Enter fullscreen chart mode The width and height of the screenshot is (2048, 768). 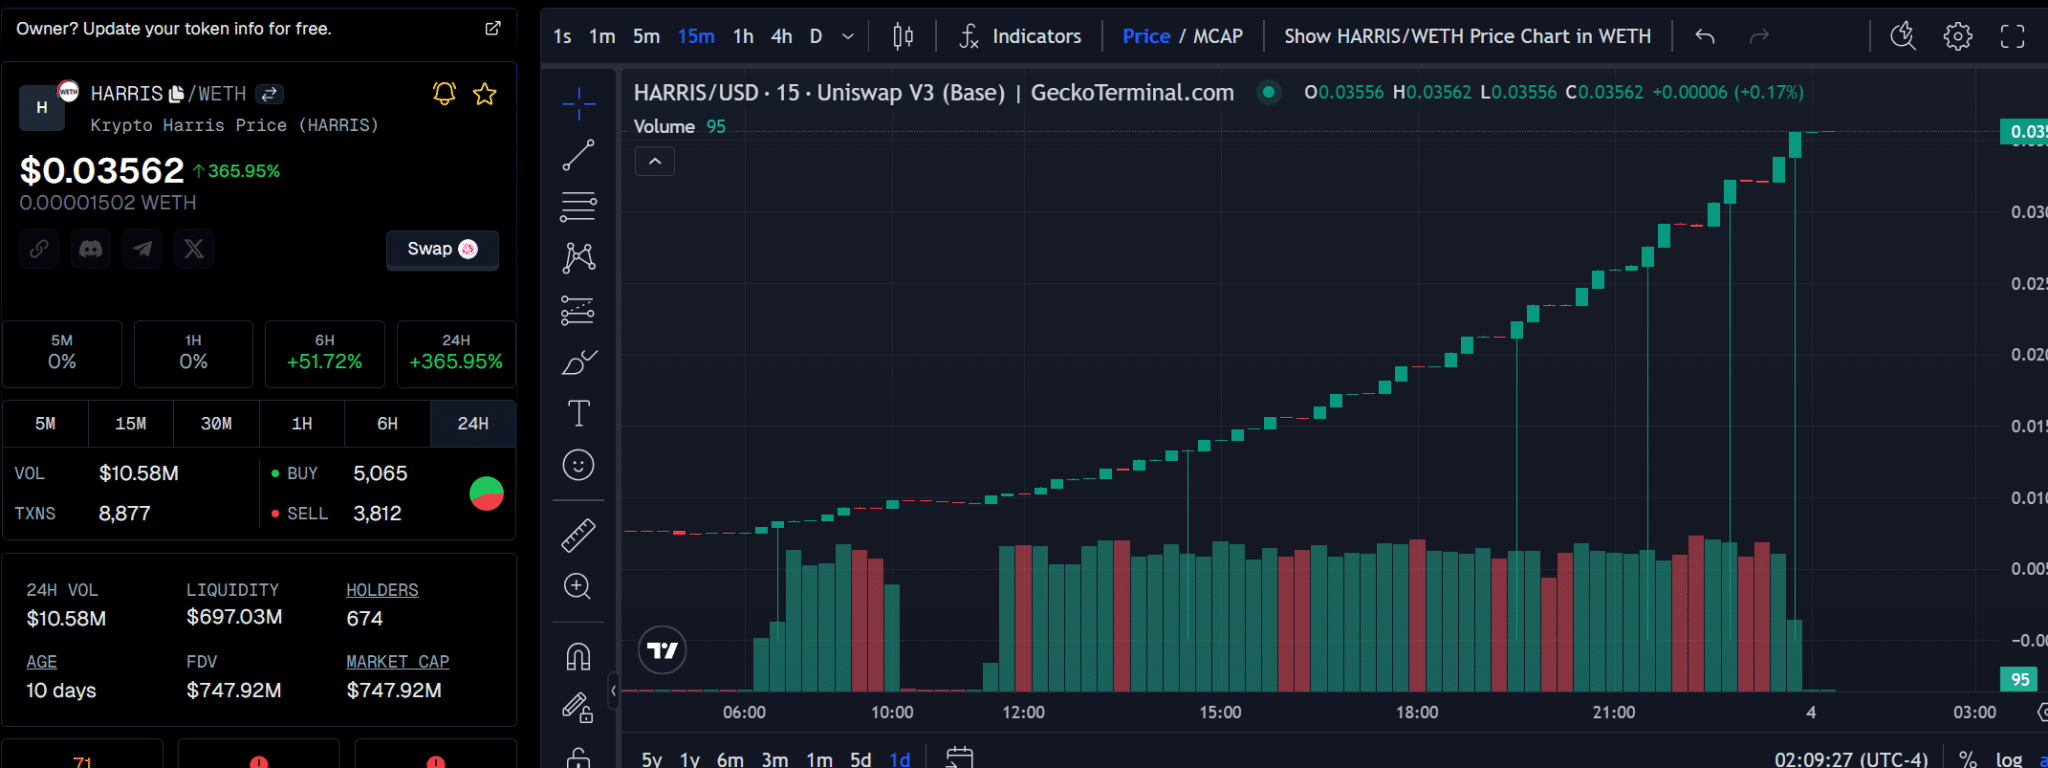[2012, 37]
